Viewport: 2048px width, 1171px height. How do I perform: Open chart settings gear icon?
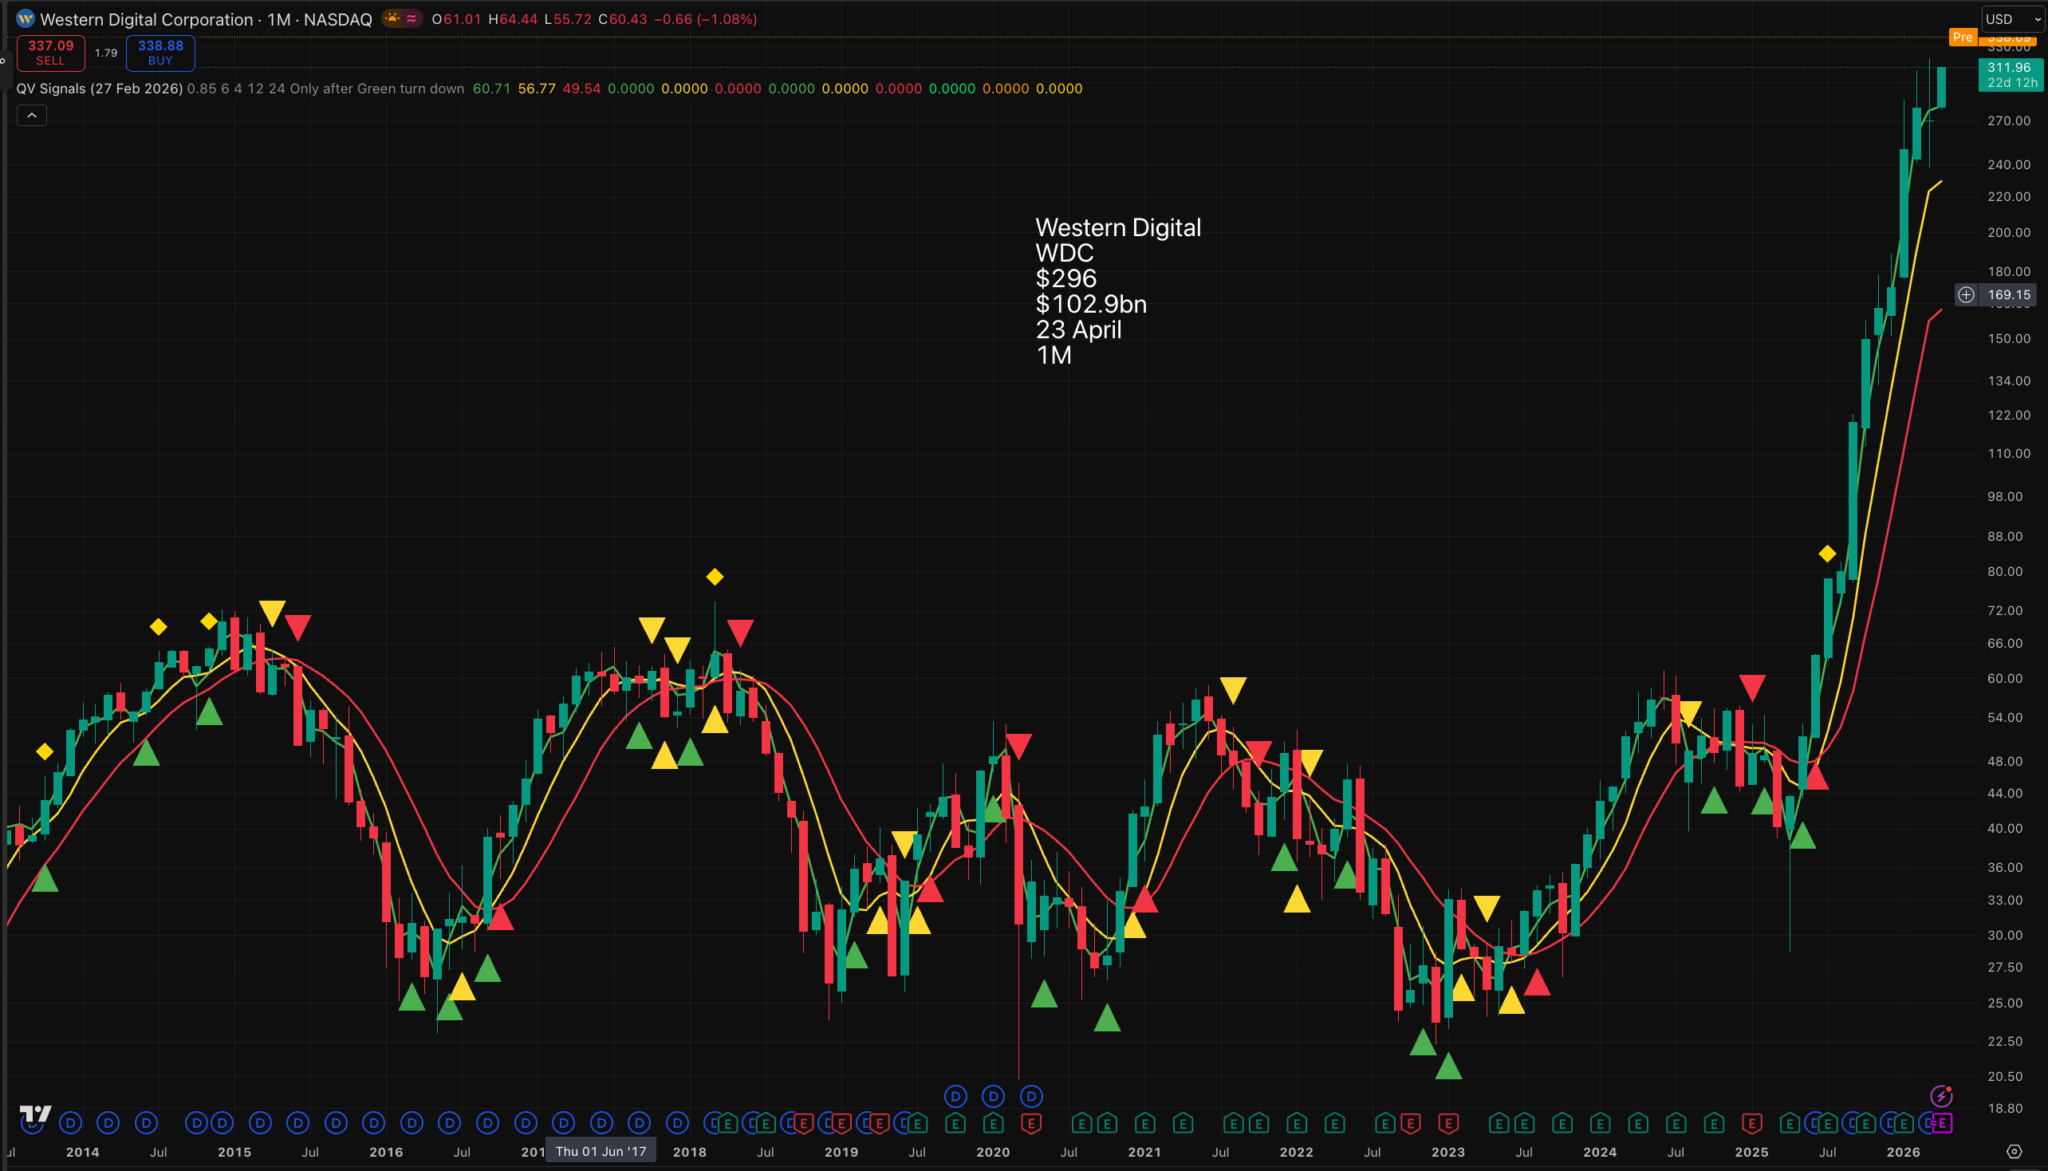click(x=2014, y=1152)
